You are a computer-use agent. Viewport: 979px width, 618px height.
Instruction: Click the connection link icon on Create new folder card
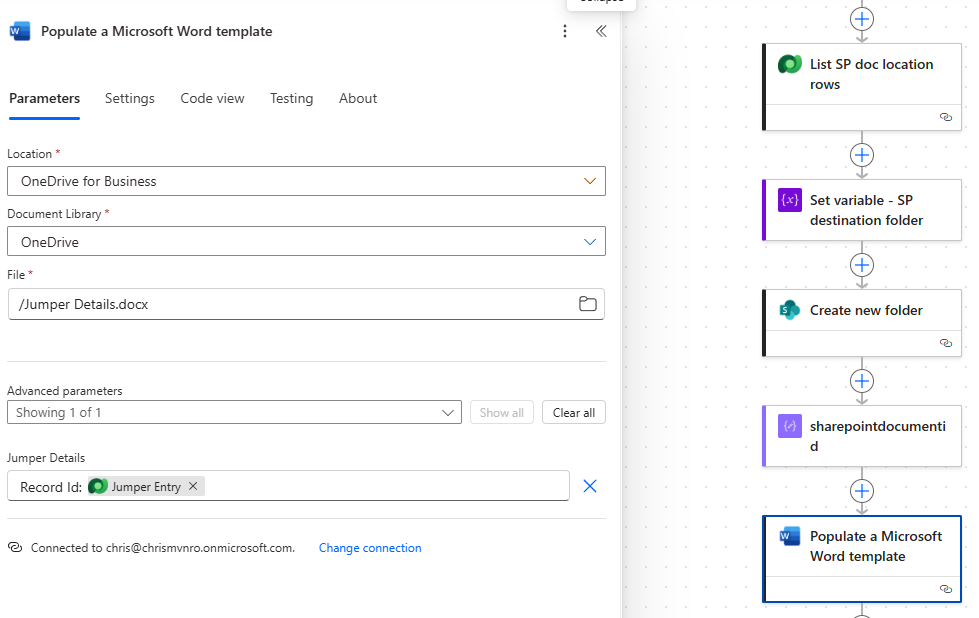(x=946, y=343)
